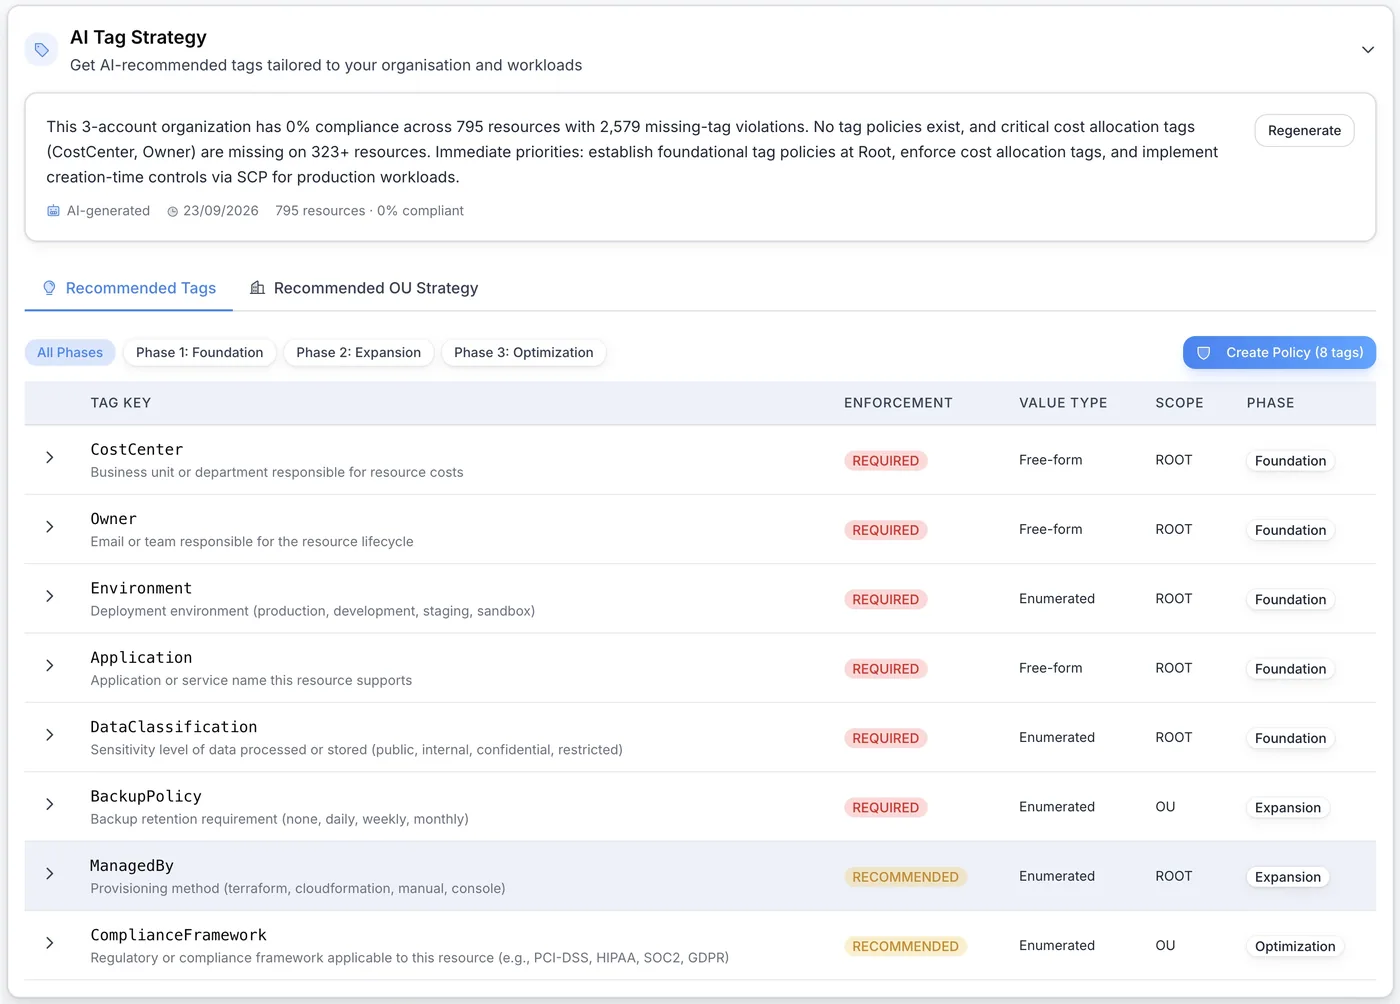Click the AI-generated calendar icon
1400x1004 pixels.
point(53,211)
